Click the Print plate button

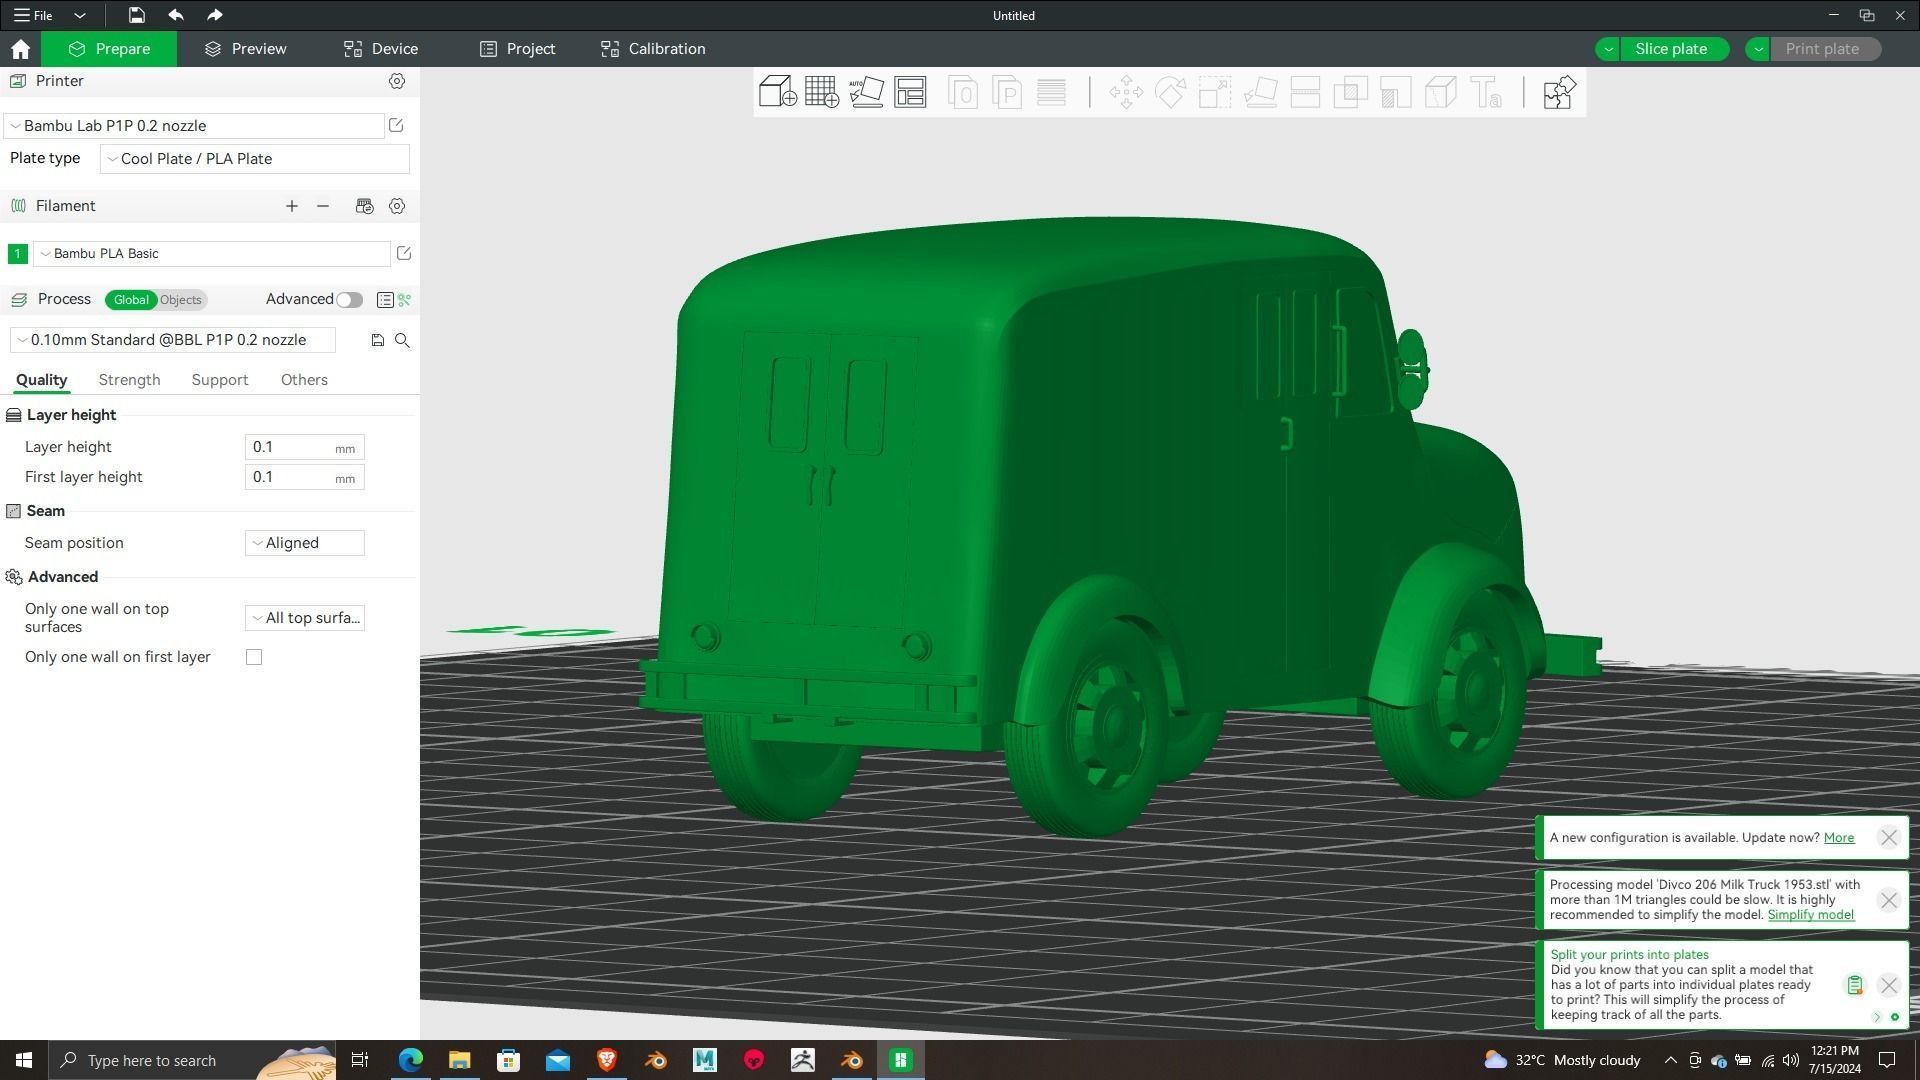[x=1826, y=49]
